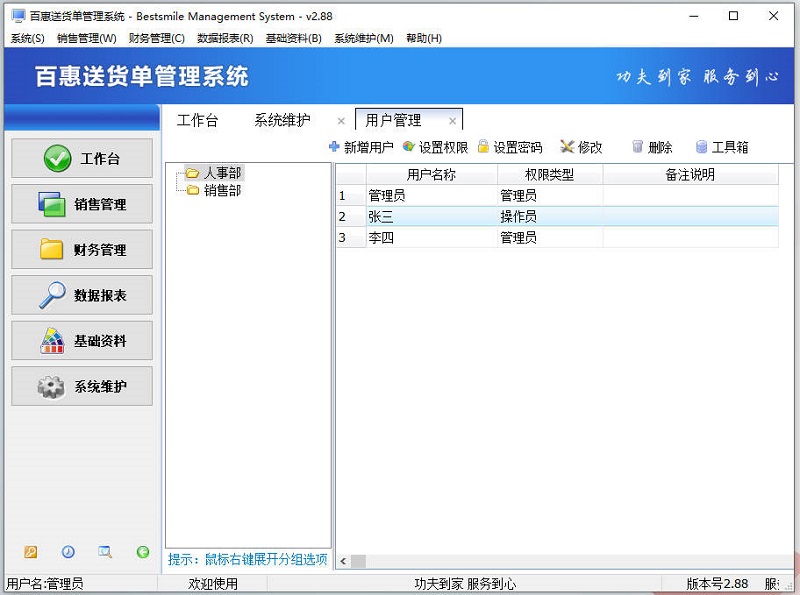
Task: Click the clock icon at bottom left
Action: (67, 551)
